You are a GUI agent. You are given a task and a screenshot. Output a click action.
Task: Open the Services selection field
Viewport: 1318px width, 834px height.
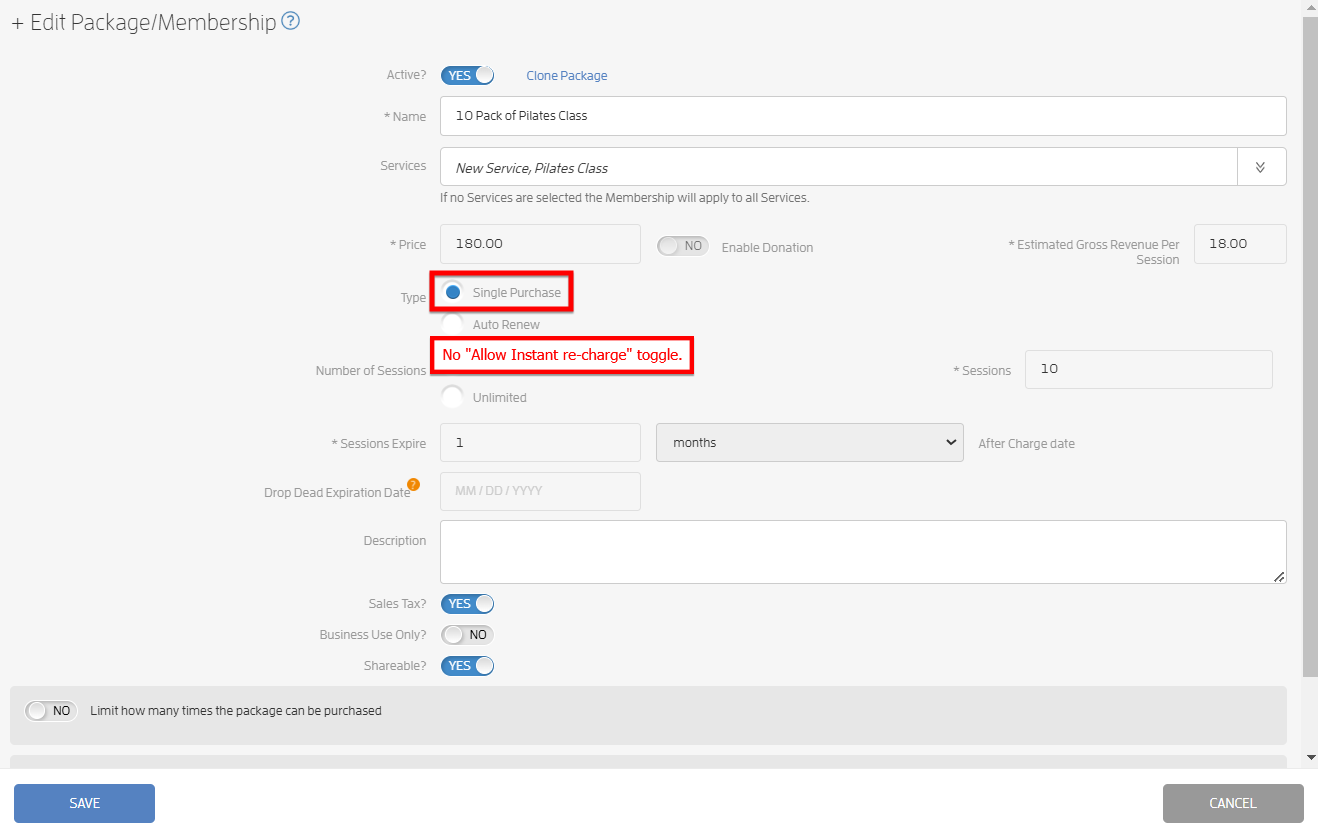click(839, 167)
